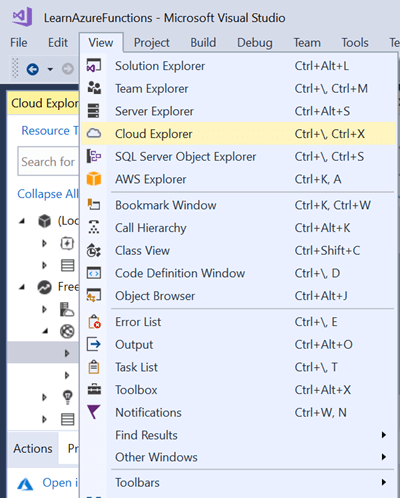Switch to the Actions tab

tap(33, 448)
